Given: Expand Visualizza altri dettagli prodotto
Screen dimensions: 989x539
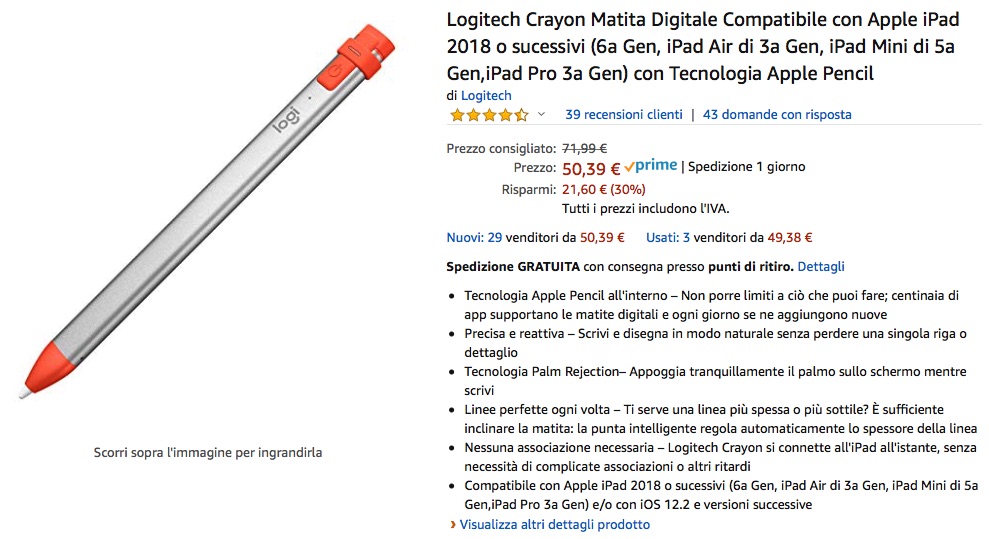Looking at the screenshot, I should [554, 524].
